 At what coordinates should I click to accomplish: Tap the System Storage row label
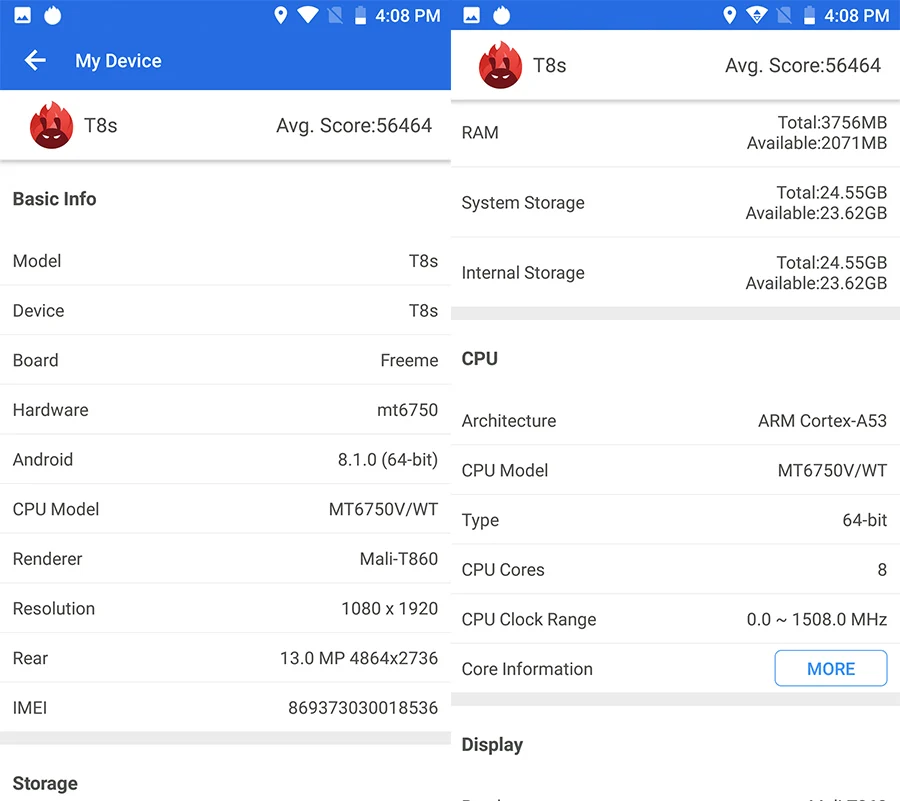523,203
